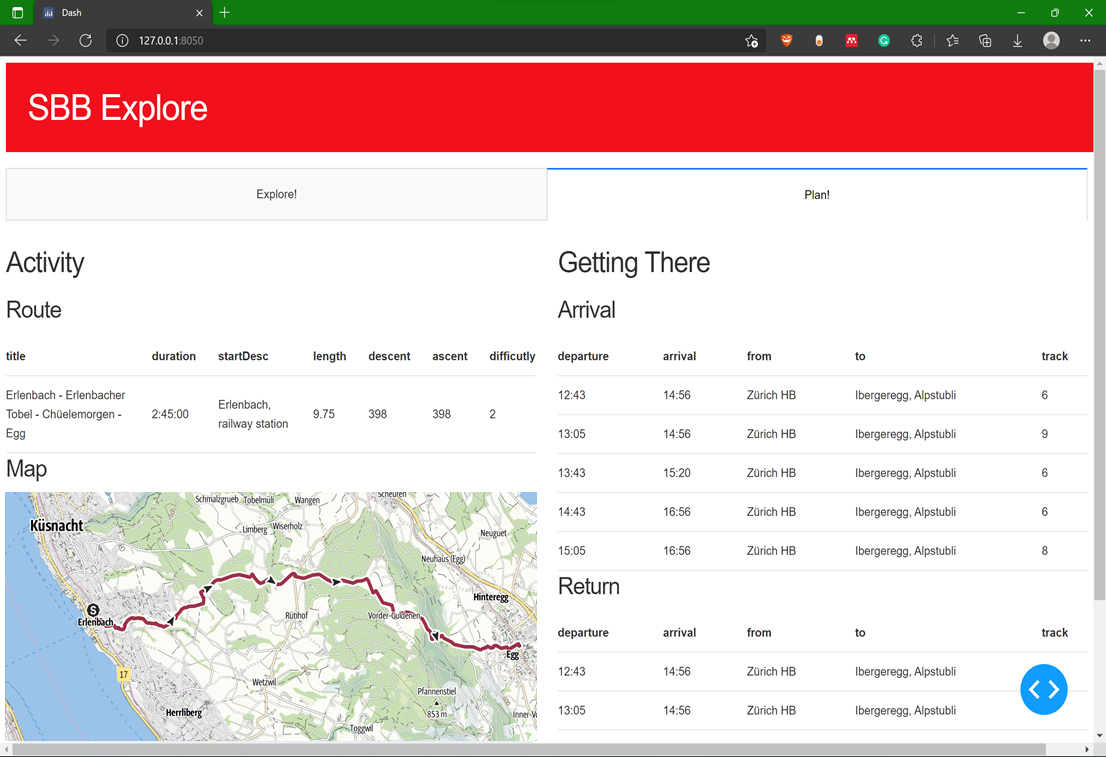
Task: Click the Return table to header
Action: (x=860, y=633)
